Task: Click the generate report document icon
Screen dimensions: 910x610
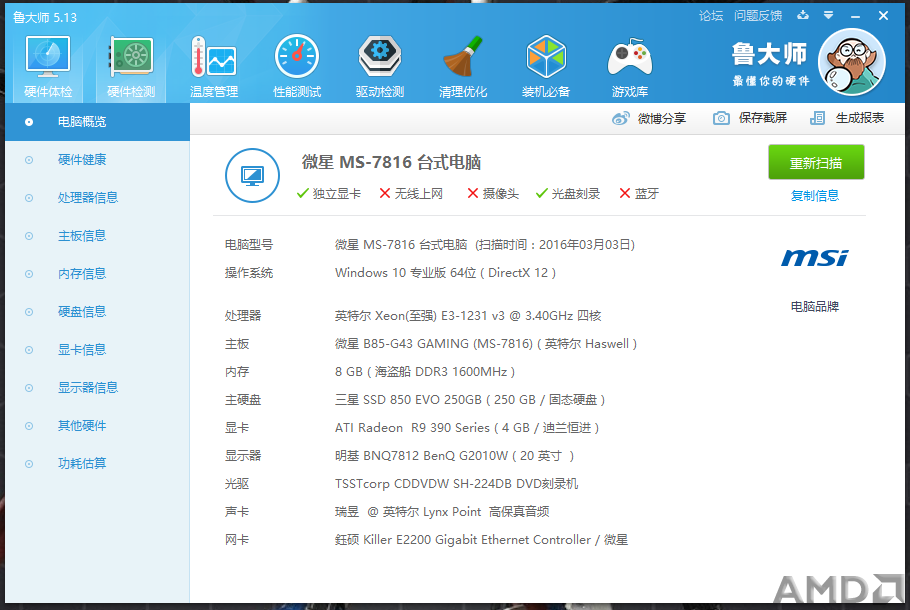Action: 817,118
